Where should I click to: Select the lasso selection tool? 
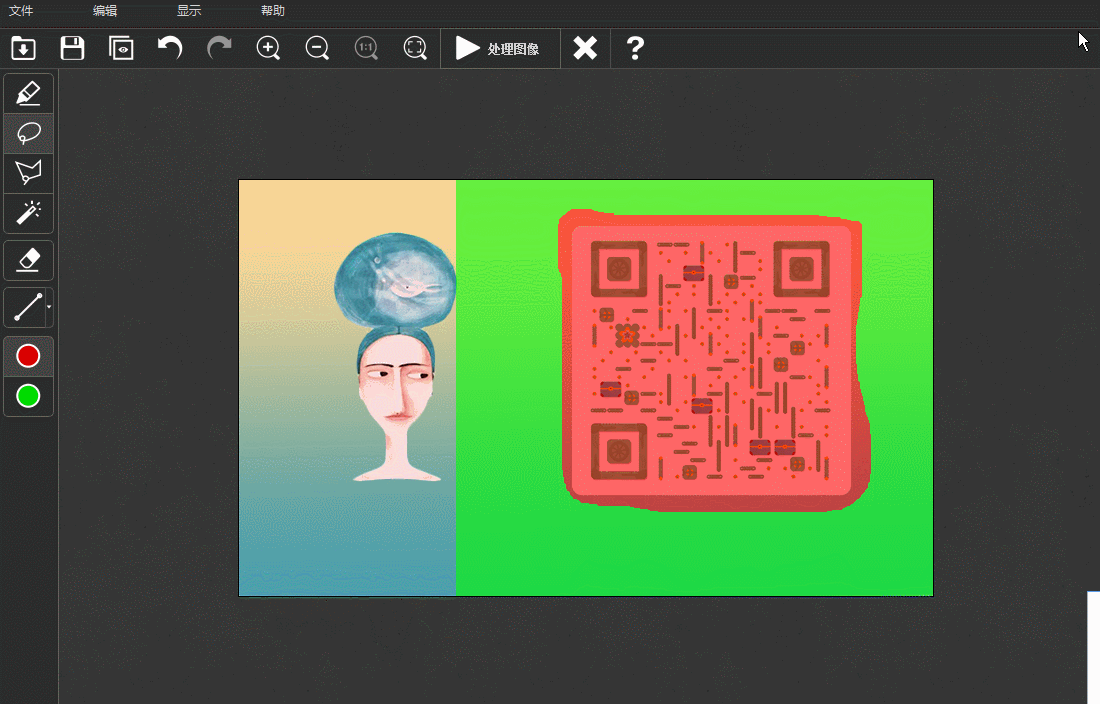click(x=29, y=133)
